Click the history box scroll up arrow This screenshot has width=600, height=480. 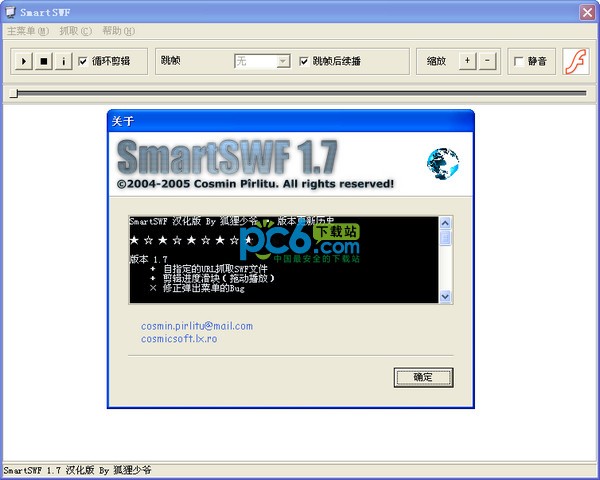[x=445, y=223]
